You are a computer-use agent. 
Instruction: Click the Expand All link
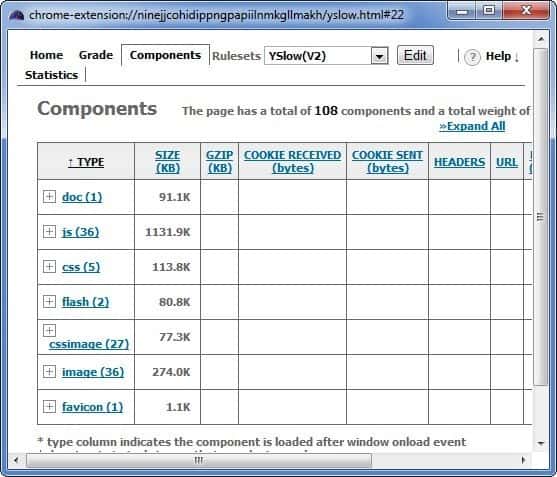pyautogui.click(x=472, y=126)
